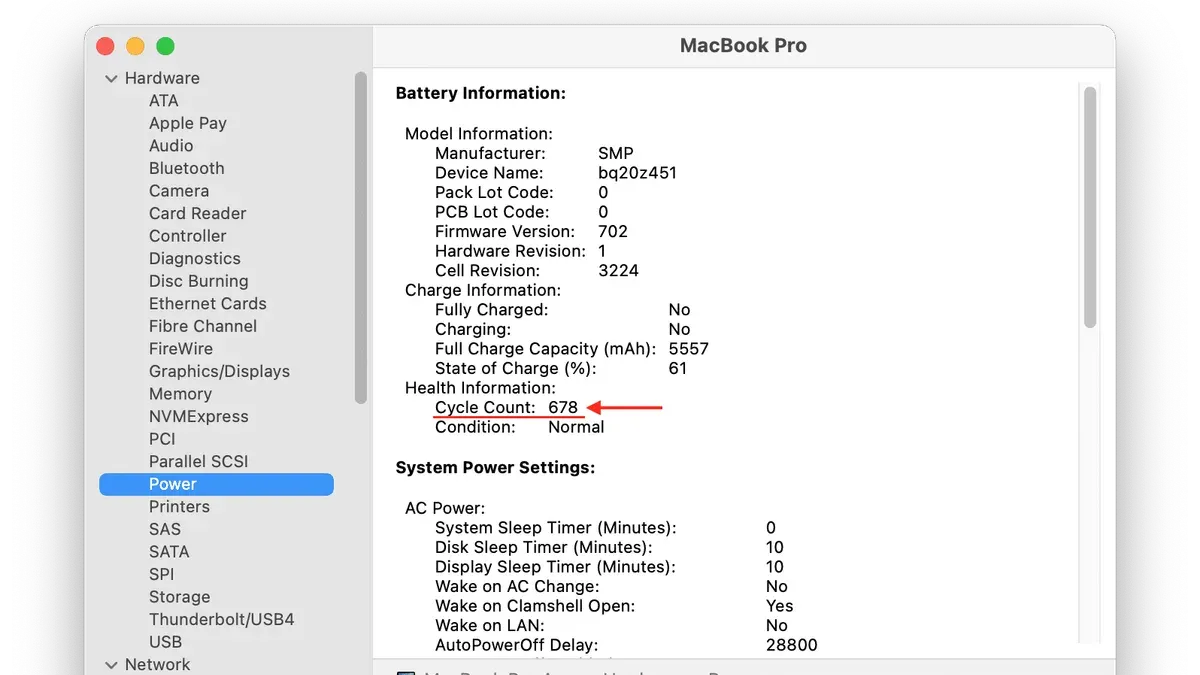Image resolution: width=1200 pixels, height=675 pixels.
Task: Select PCI in the sidebar
Action: (162, 439)
